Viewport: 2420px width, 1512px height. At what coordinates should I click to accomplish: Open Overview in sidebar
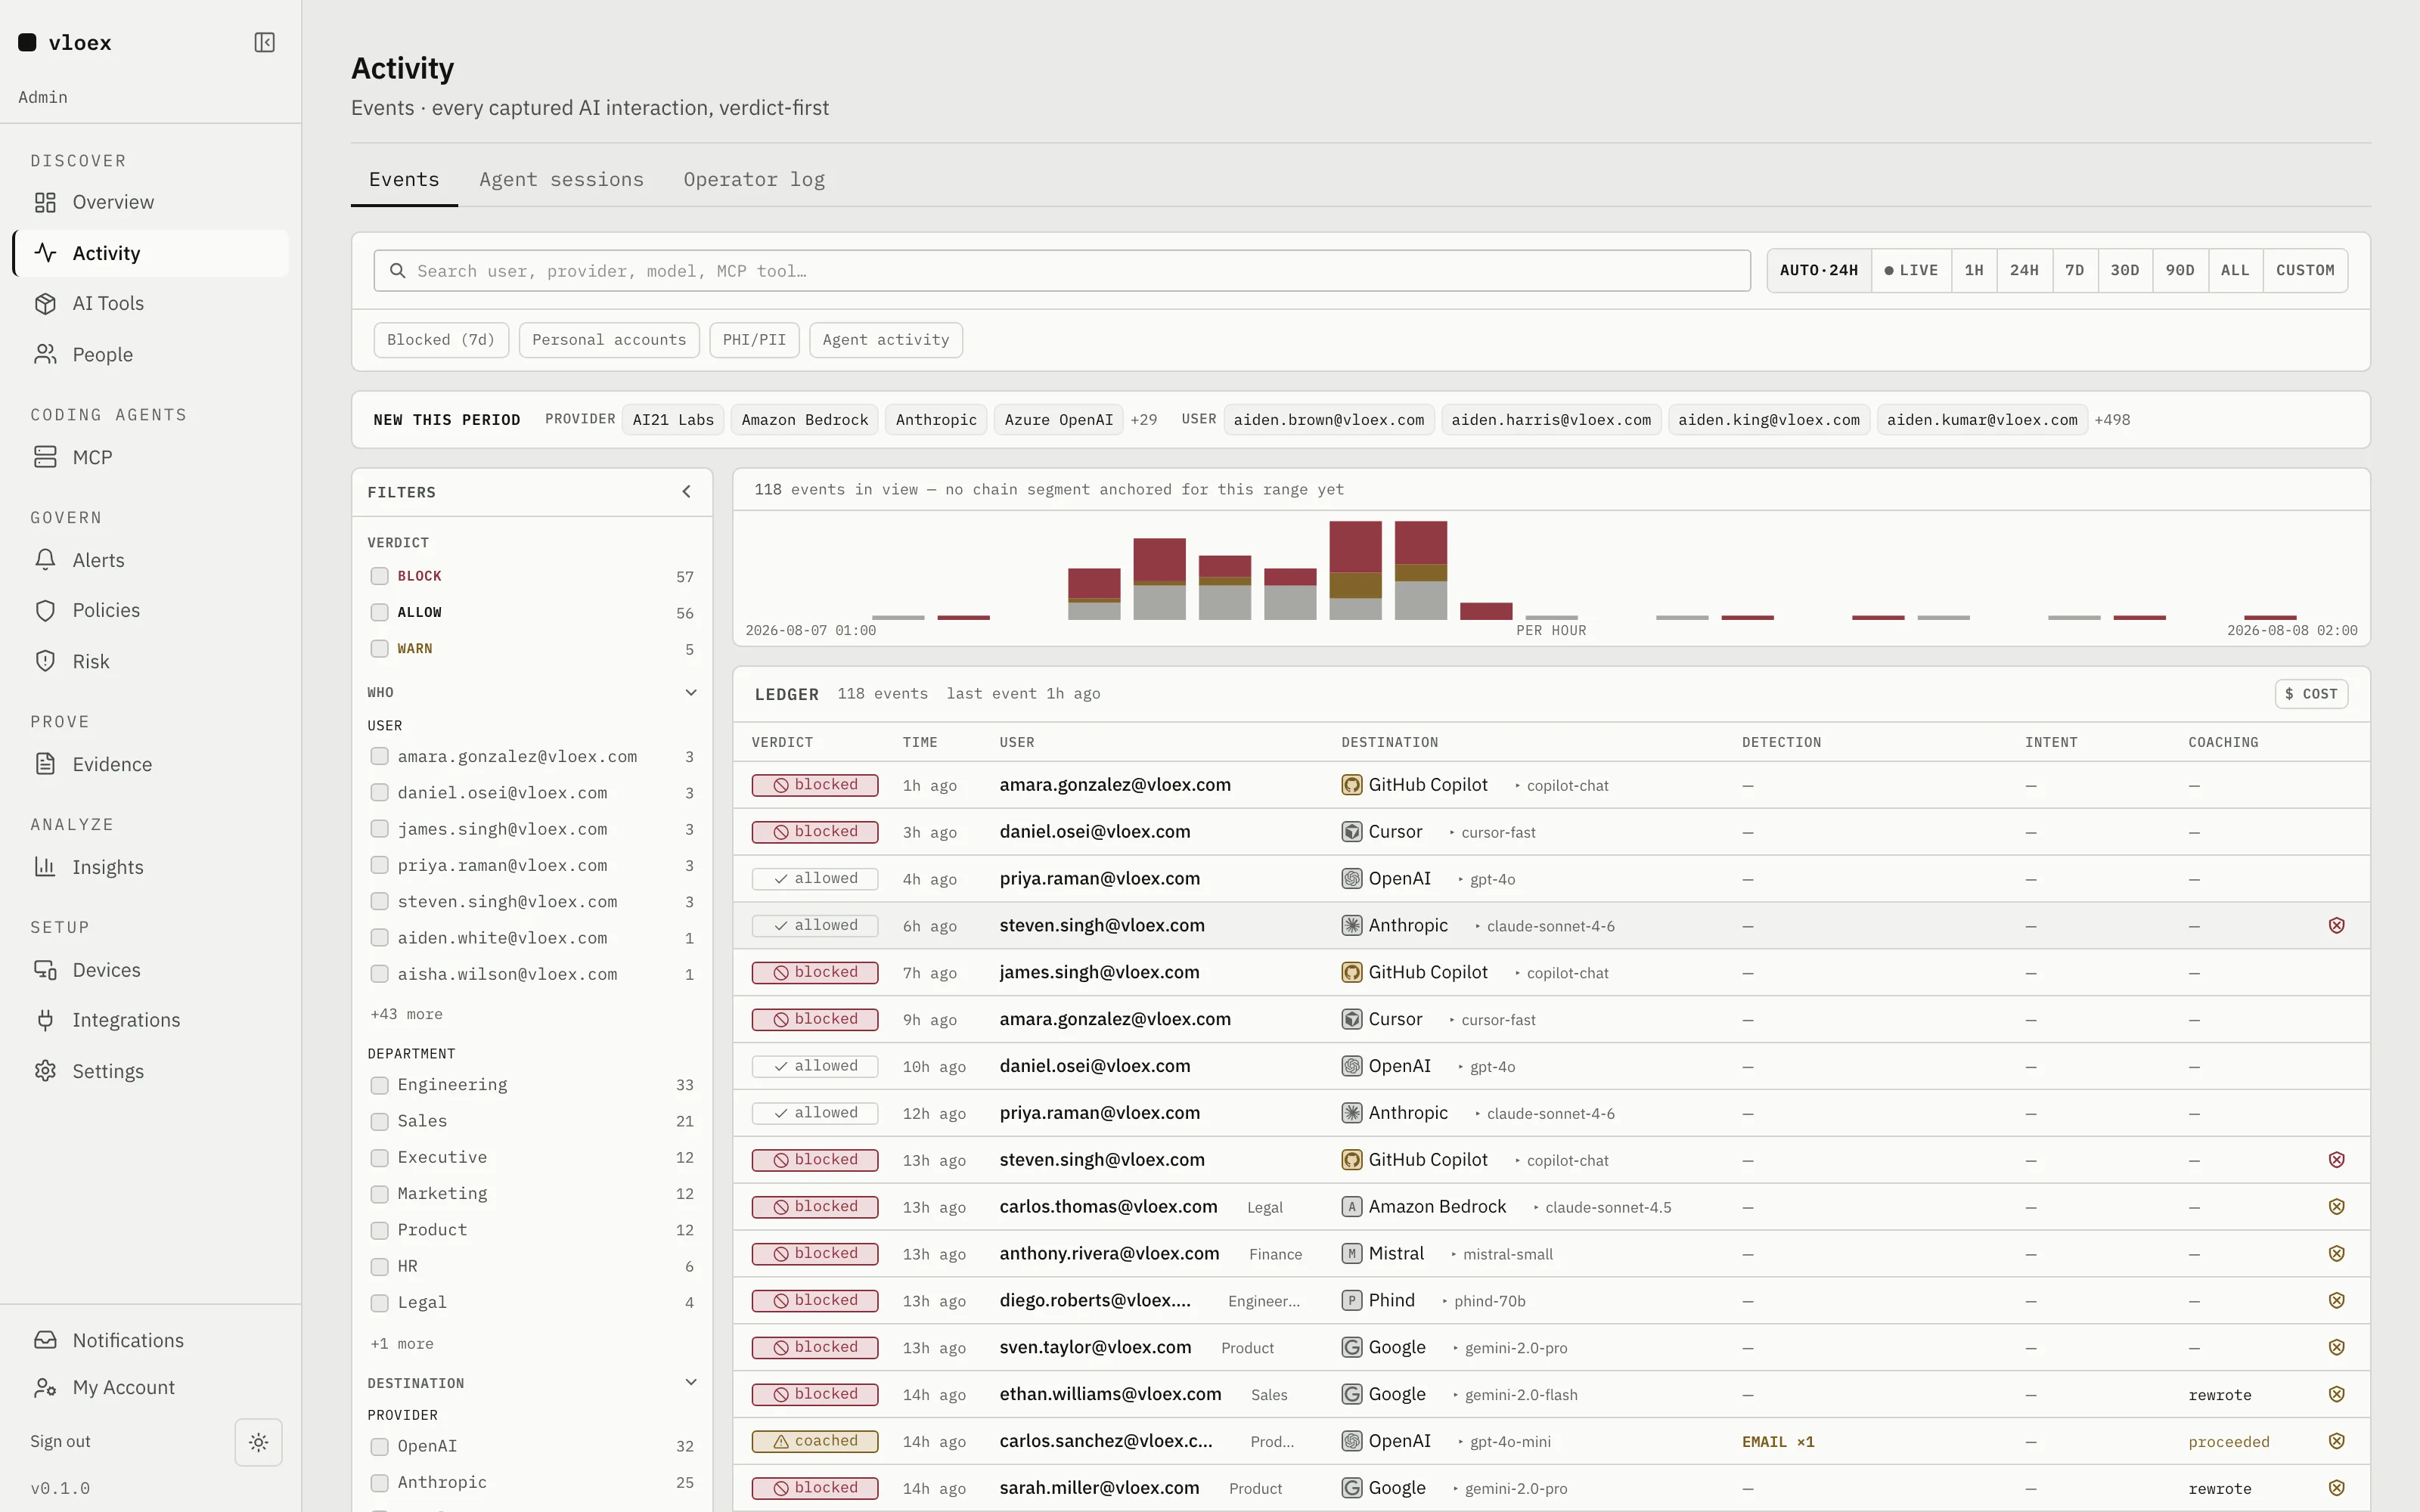tap(151, 202)
